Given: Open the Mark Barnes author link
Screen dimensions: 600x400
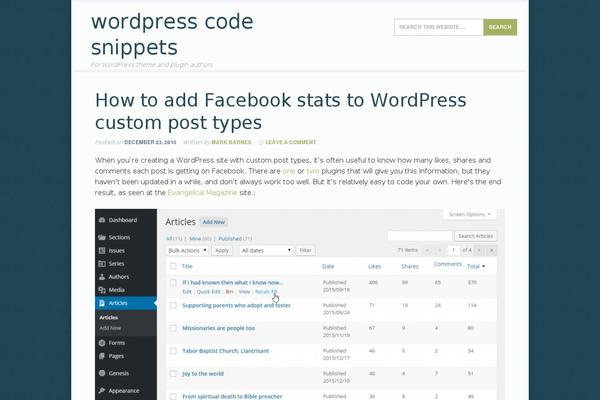Looking at the screenshot, I should [x=231, y=142].
